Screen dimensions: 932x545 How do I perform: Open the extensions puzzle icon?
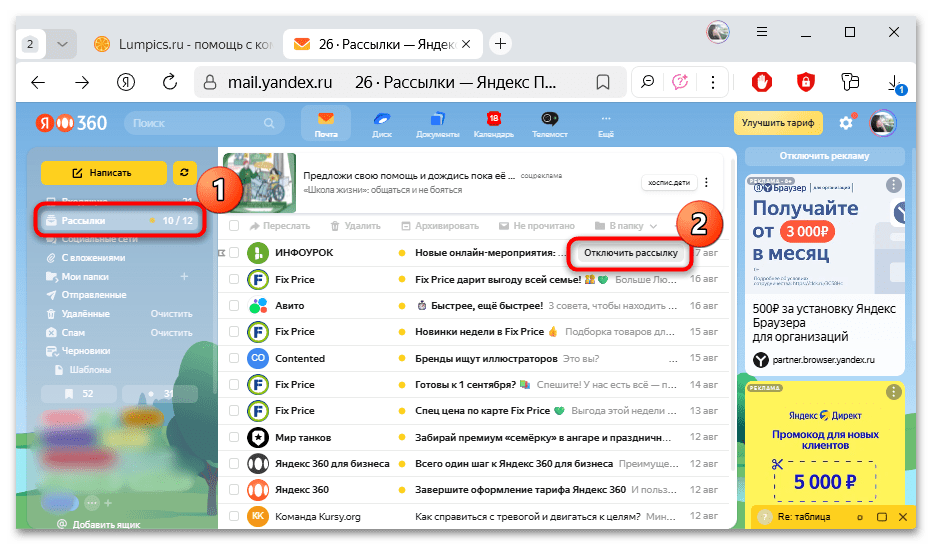(x=850, y=82)
